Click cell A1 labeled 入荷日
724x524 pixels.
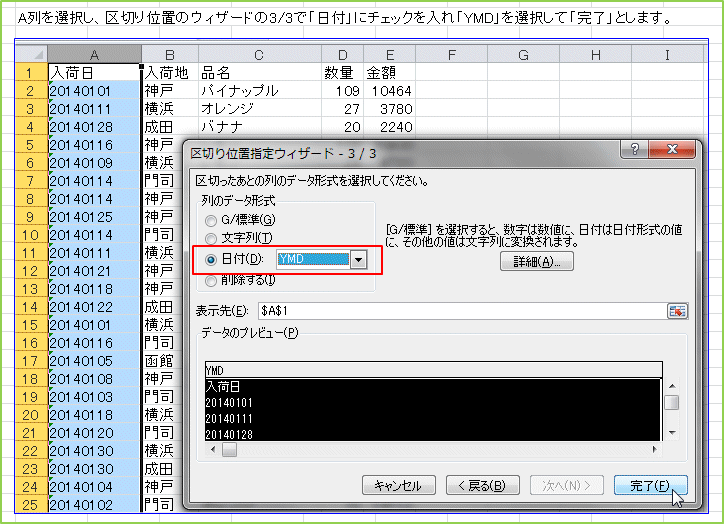click(x=94, y=72)
